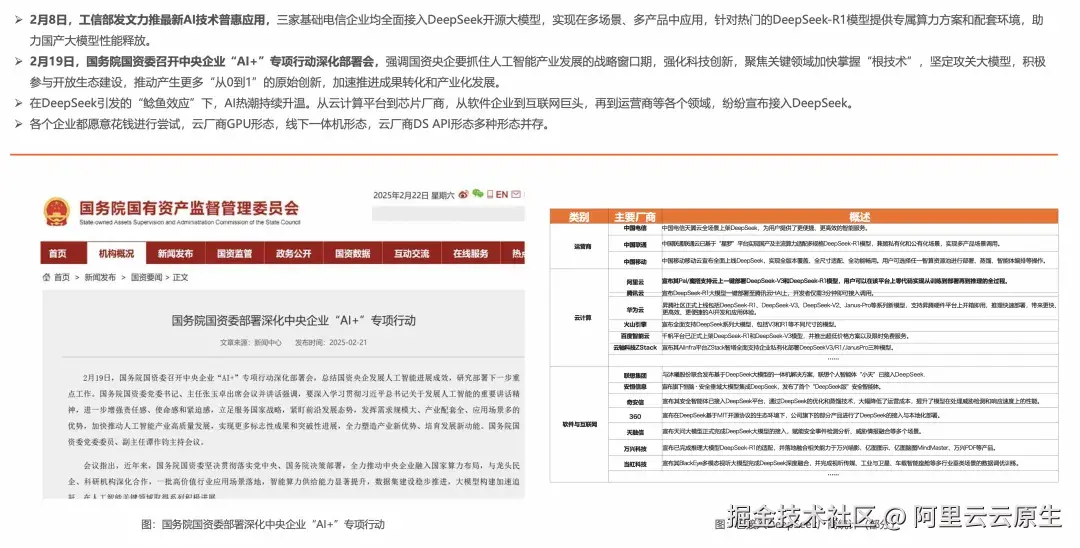Click the 万兴科技 vendor cell
This screenshot has width=1080, height=548.
pos(635,449)
